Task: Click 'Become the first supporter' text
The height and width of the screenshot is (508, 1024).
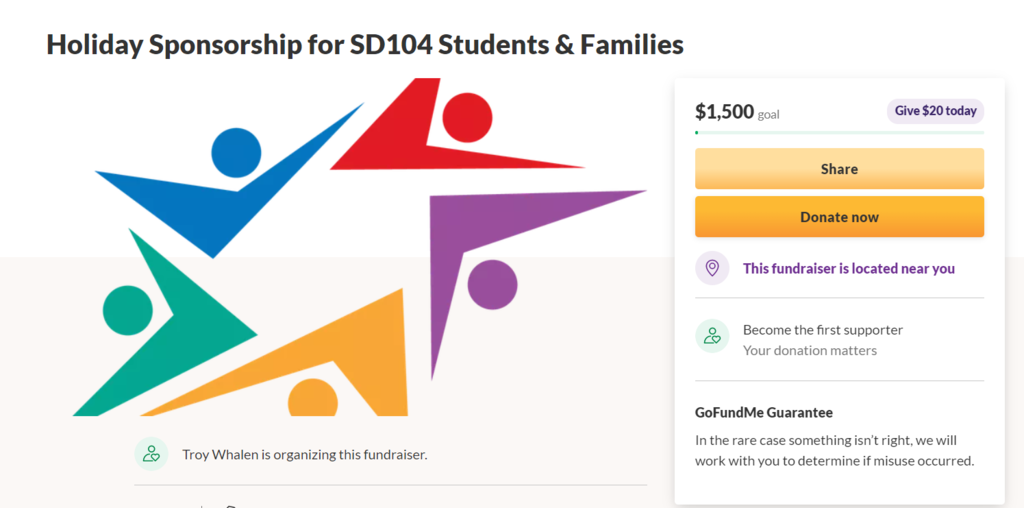Action: pos(823,330)
